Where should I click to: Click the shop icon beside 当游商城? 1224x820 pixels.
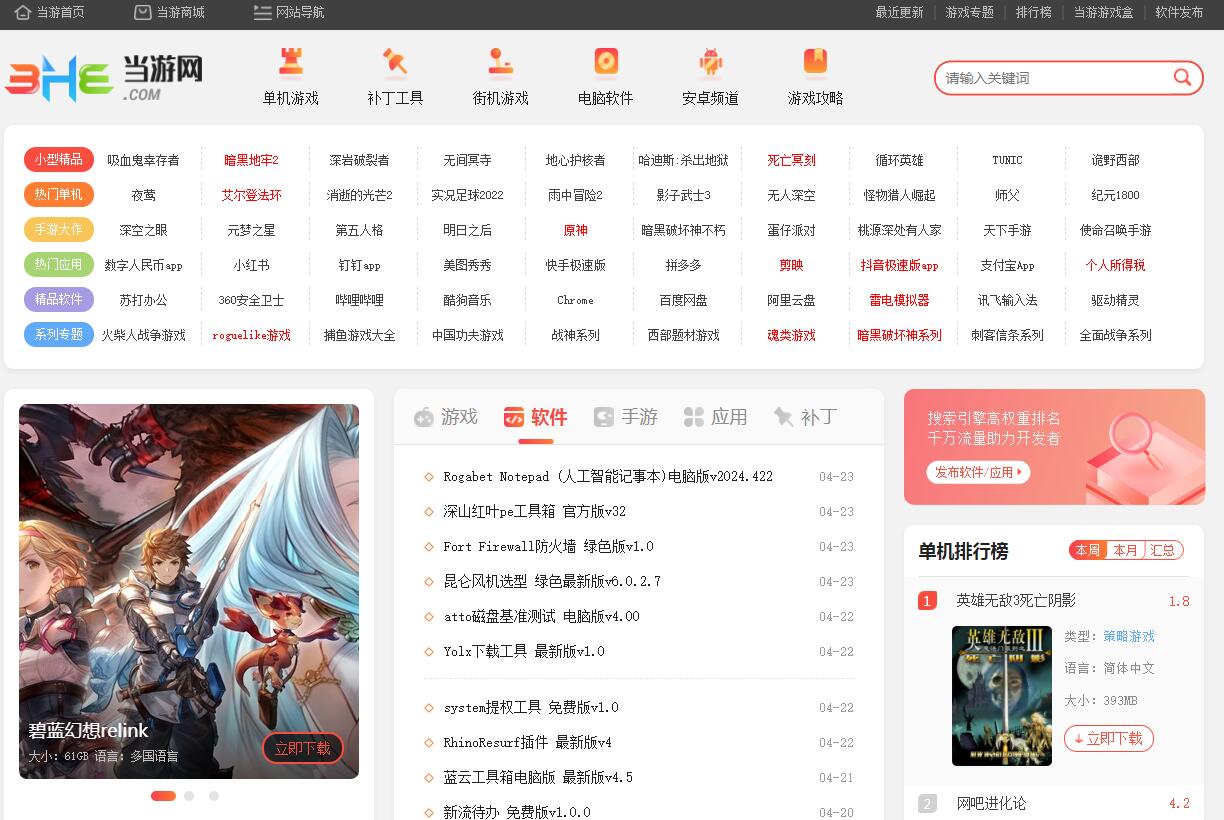pyautogui.click(x=143, y=13)
